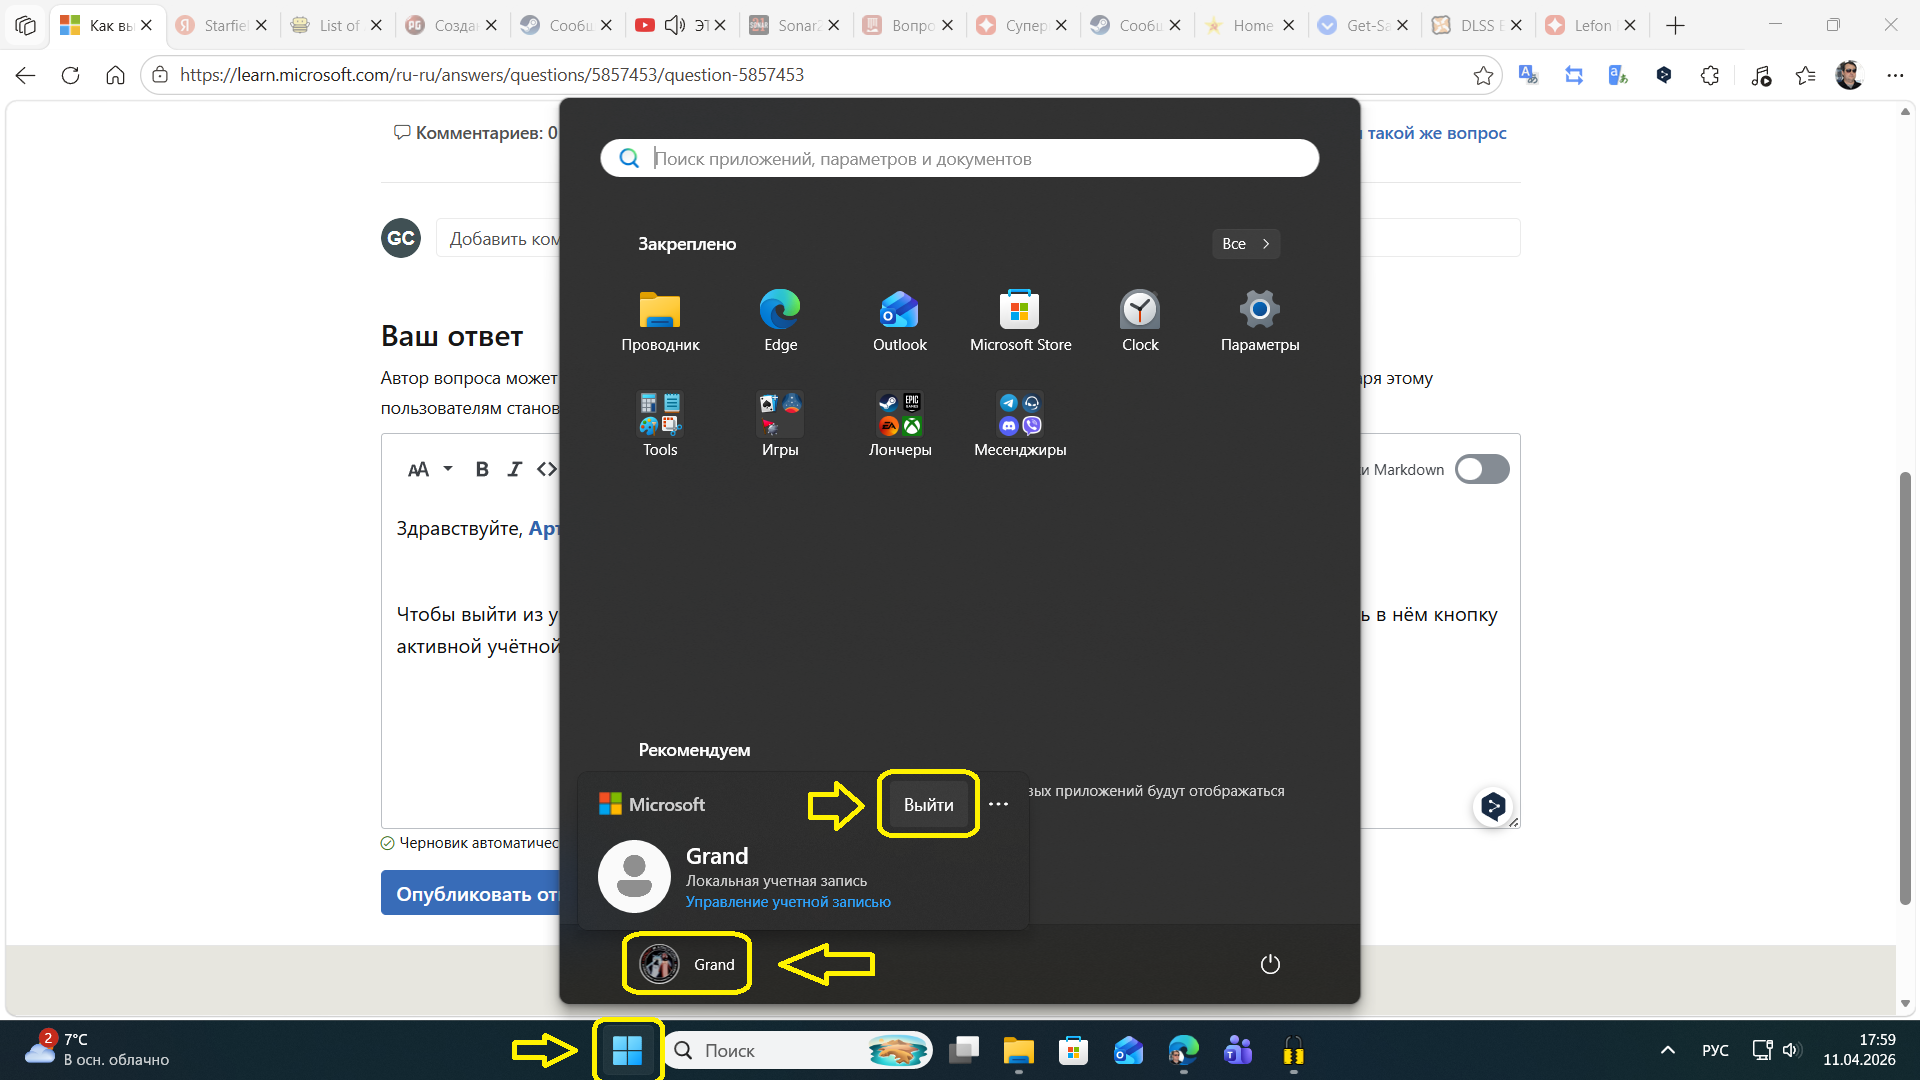Click the Windows Start button on taskbar

pos(627,1050)
